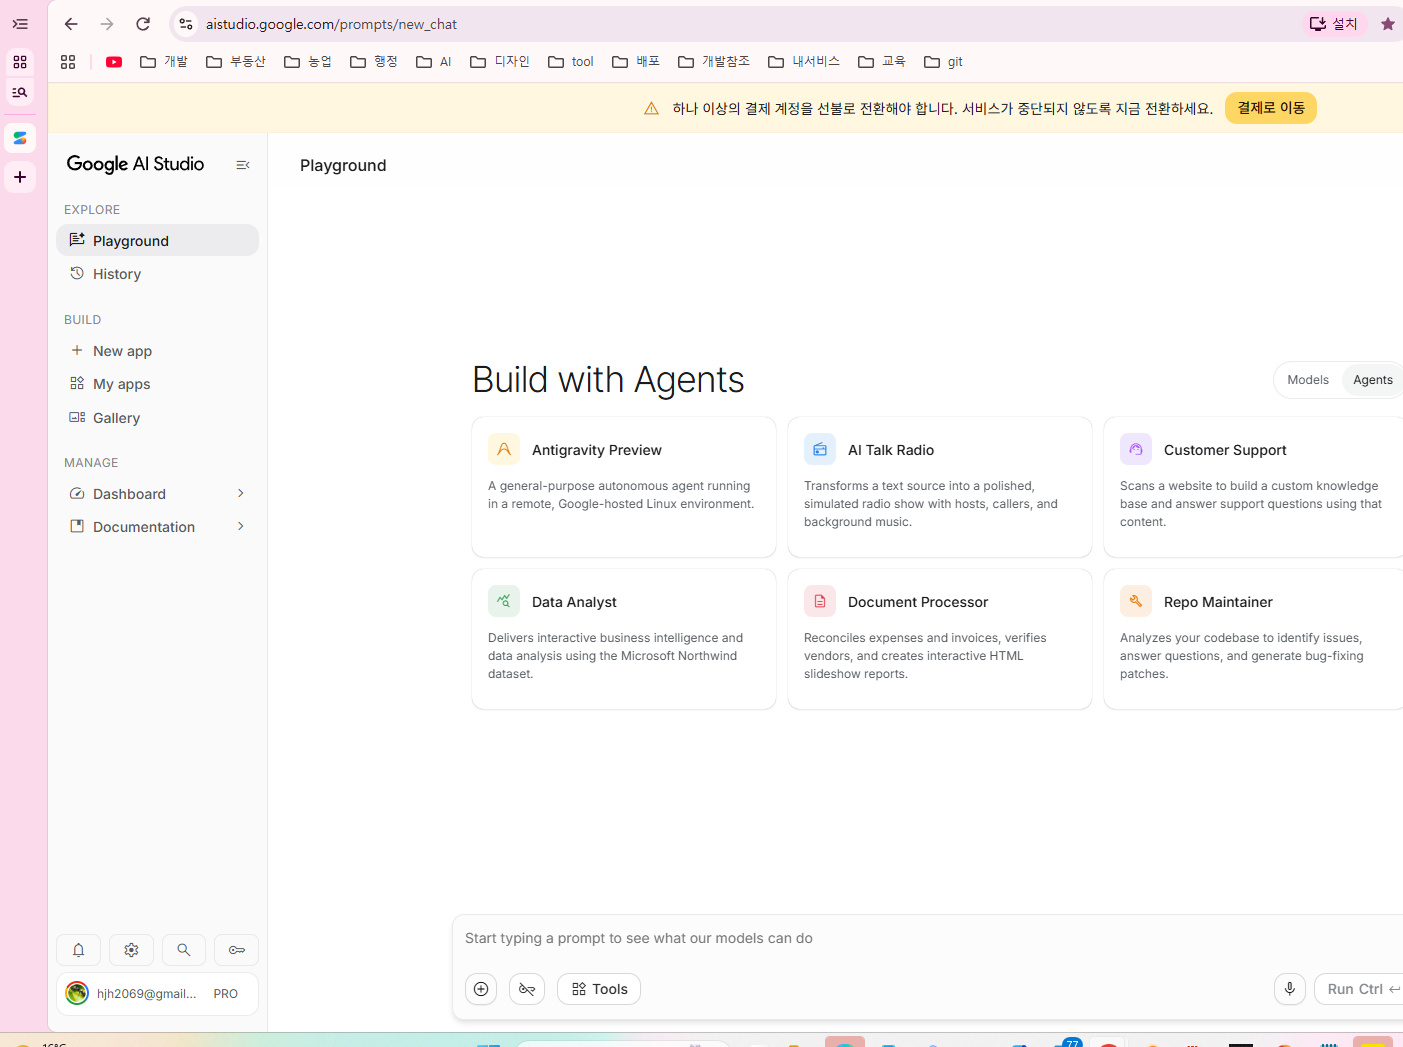Click the 결제로 이동 button in banner
The width and height of the screenshot is (1403, 1047).
[x=1271, y=108]
